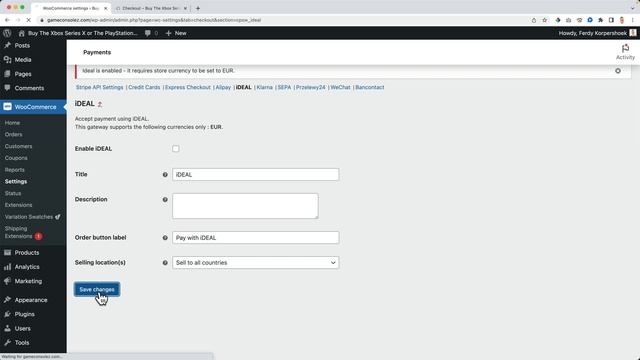
Task: Open the WooCommerce sidebar menu
Action: [33, 107]
